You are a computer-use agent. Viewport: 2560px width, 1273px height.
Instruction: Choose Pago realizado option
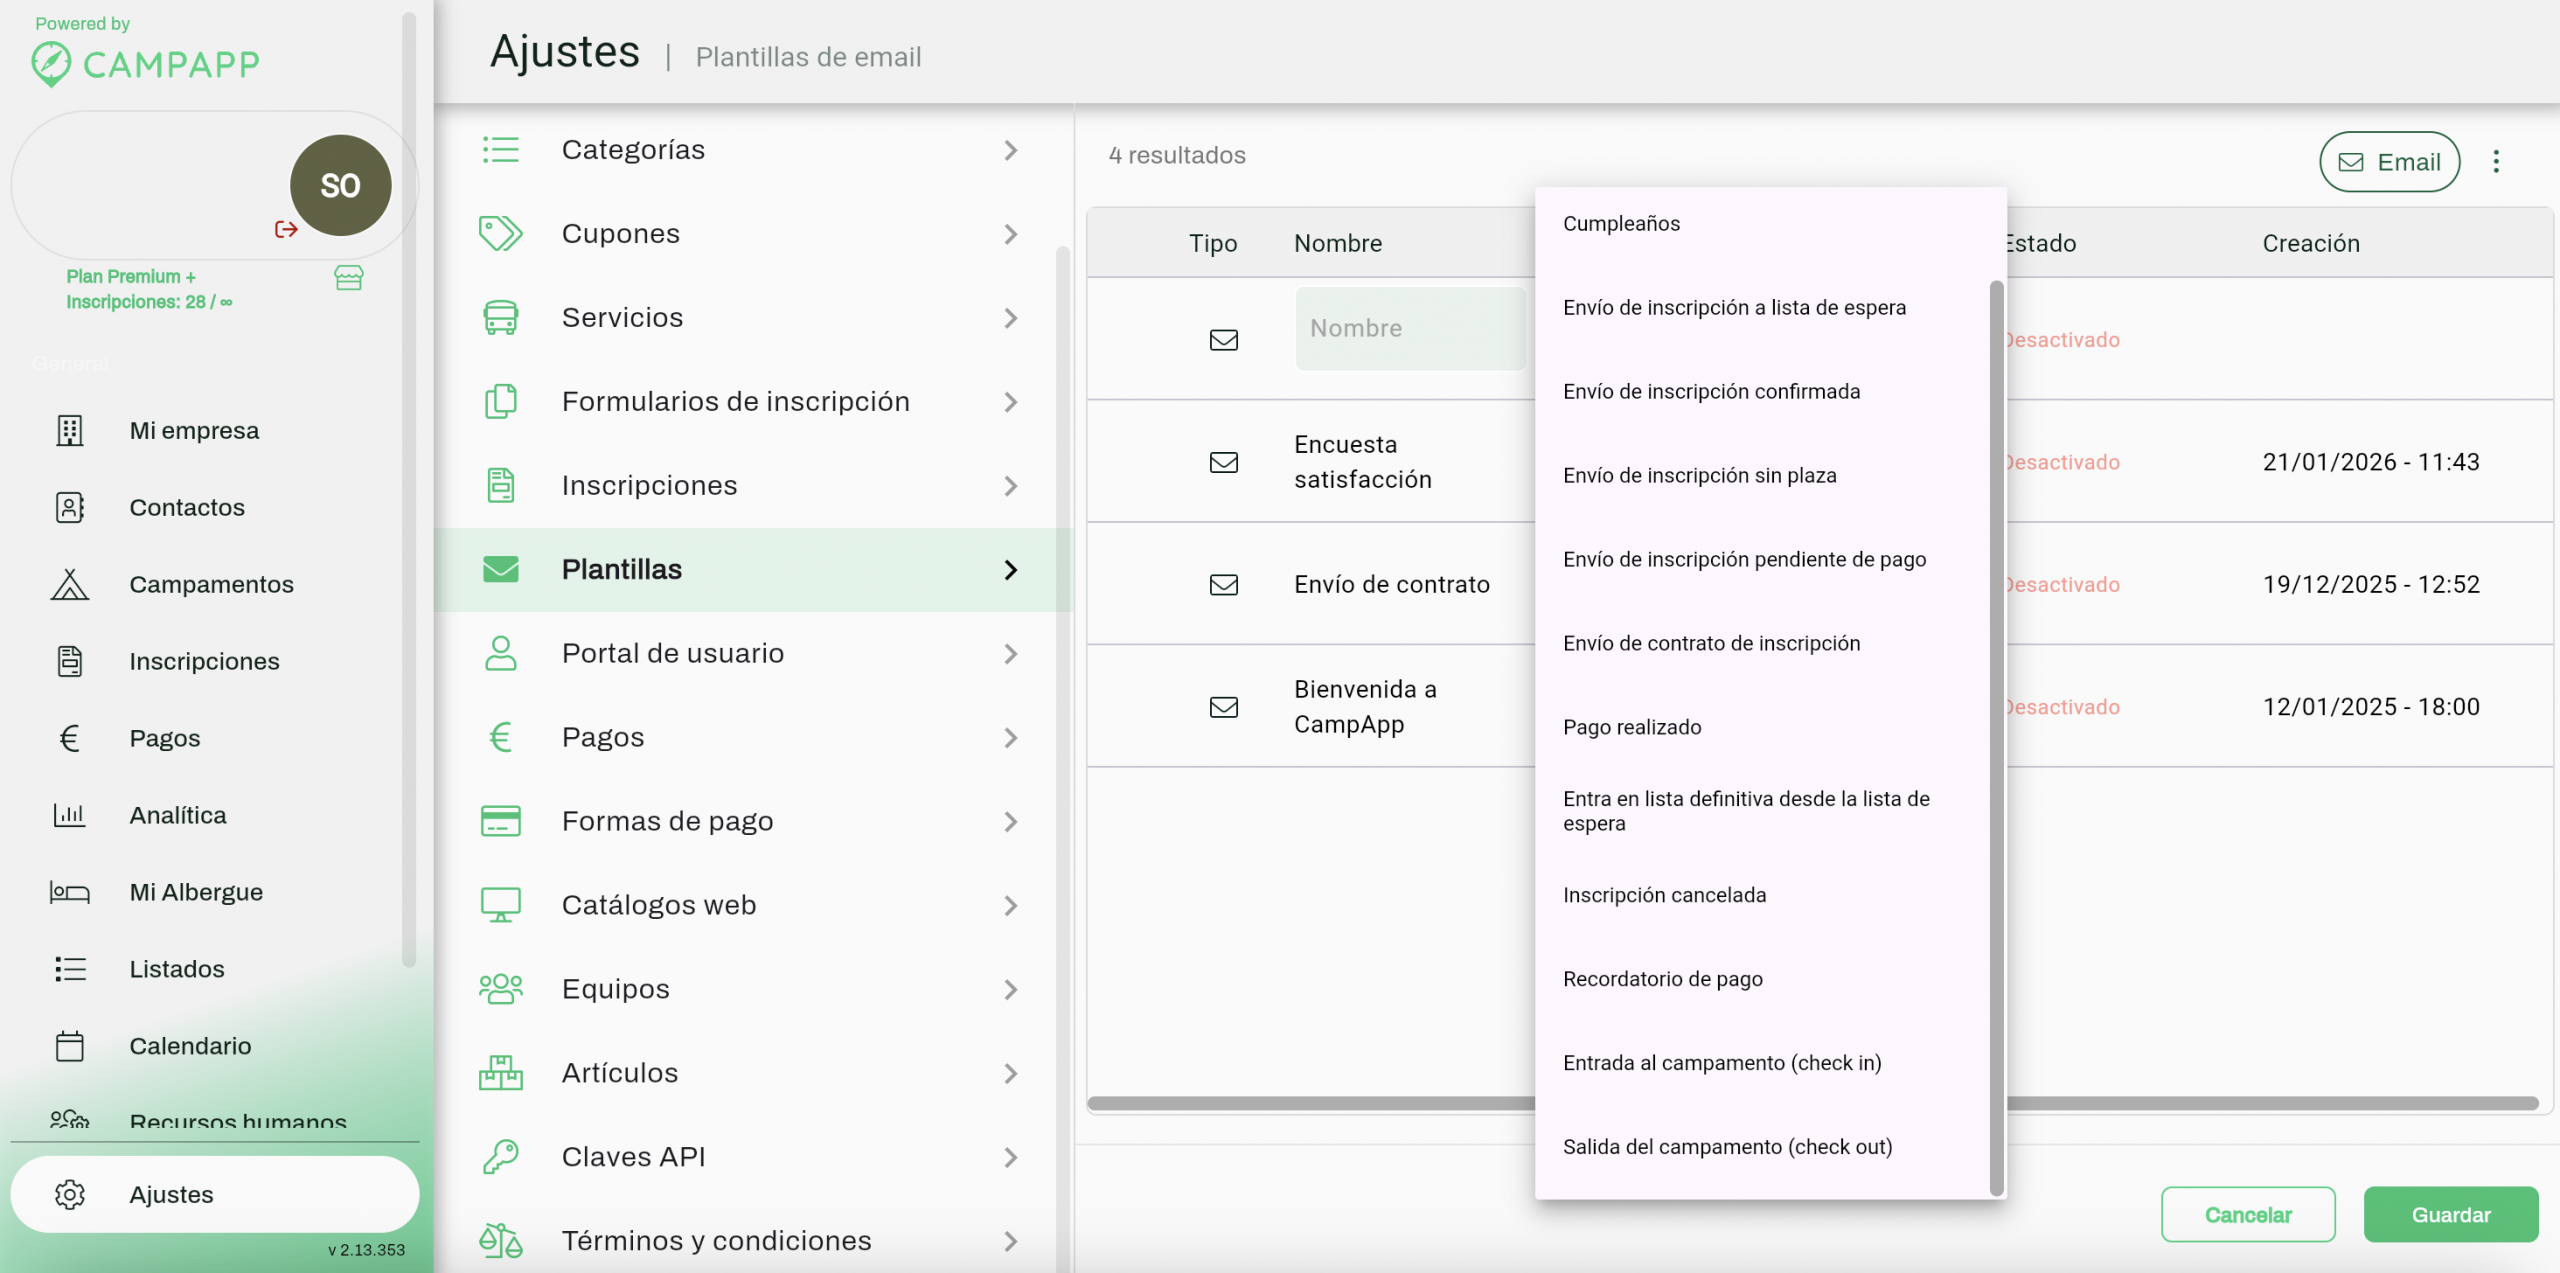(1631, 727)
